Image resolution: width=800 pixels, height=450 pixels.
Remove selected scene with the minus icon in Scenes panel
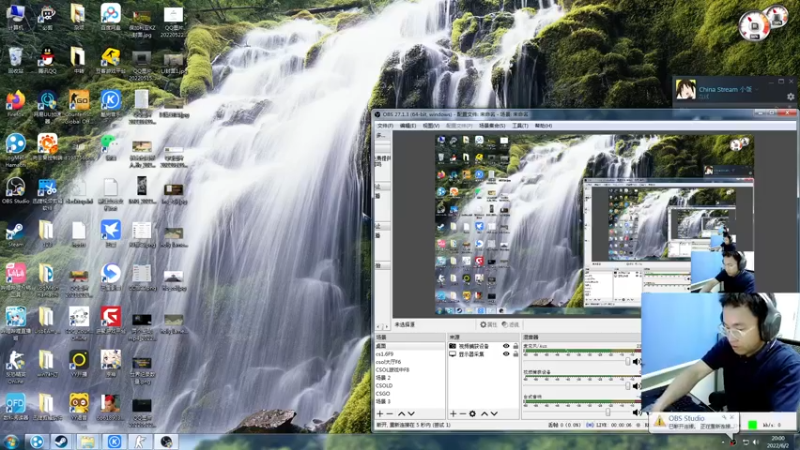tap(390, 414)
